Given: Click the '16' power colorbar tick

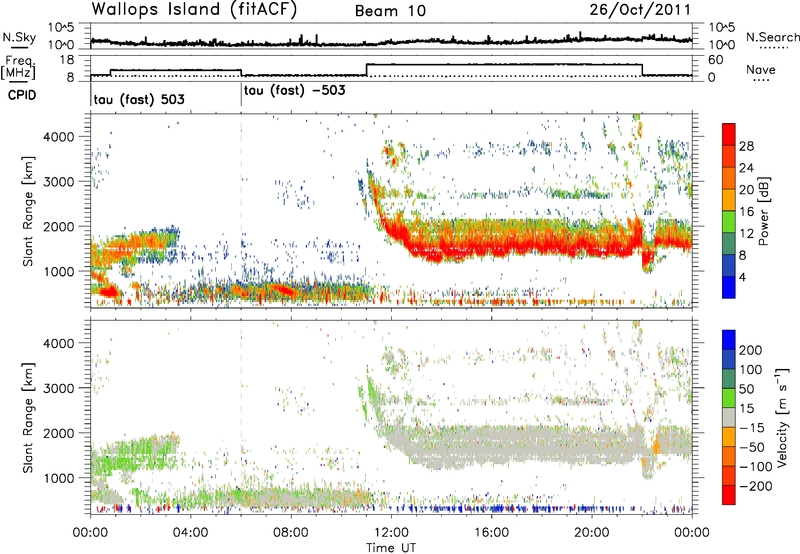Looking at the screenshot, I should click(746, 212).
